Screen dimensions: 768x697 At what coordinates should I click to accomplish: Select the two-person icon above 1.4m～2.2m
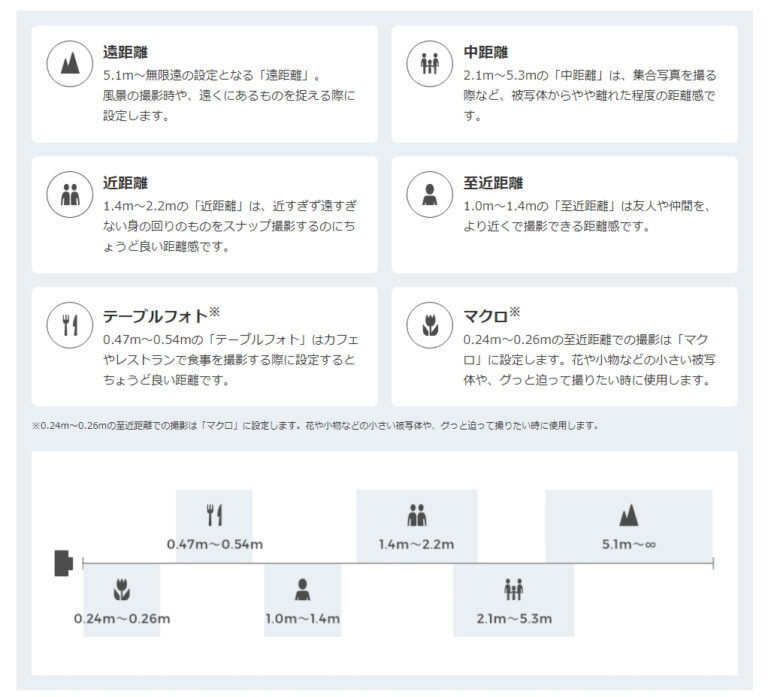pyautogui.click(x=417, y=515)
